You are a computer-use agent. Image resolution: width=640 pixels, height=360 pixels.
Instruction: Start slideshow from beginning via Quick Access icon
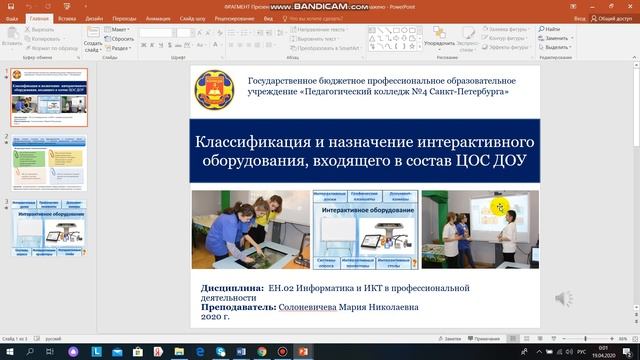click(x=67, y=7)
